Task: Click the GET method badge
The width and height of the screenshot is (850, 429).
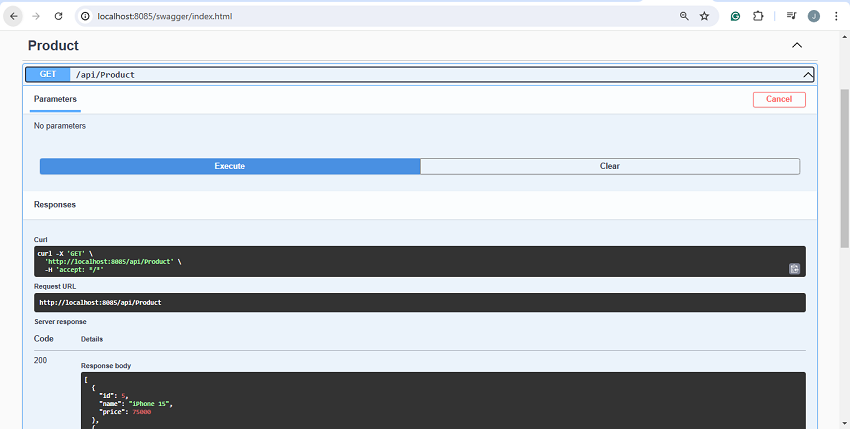Action: coord(48,75)
